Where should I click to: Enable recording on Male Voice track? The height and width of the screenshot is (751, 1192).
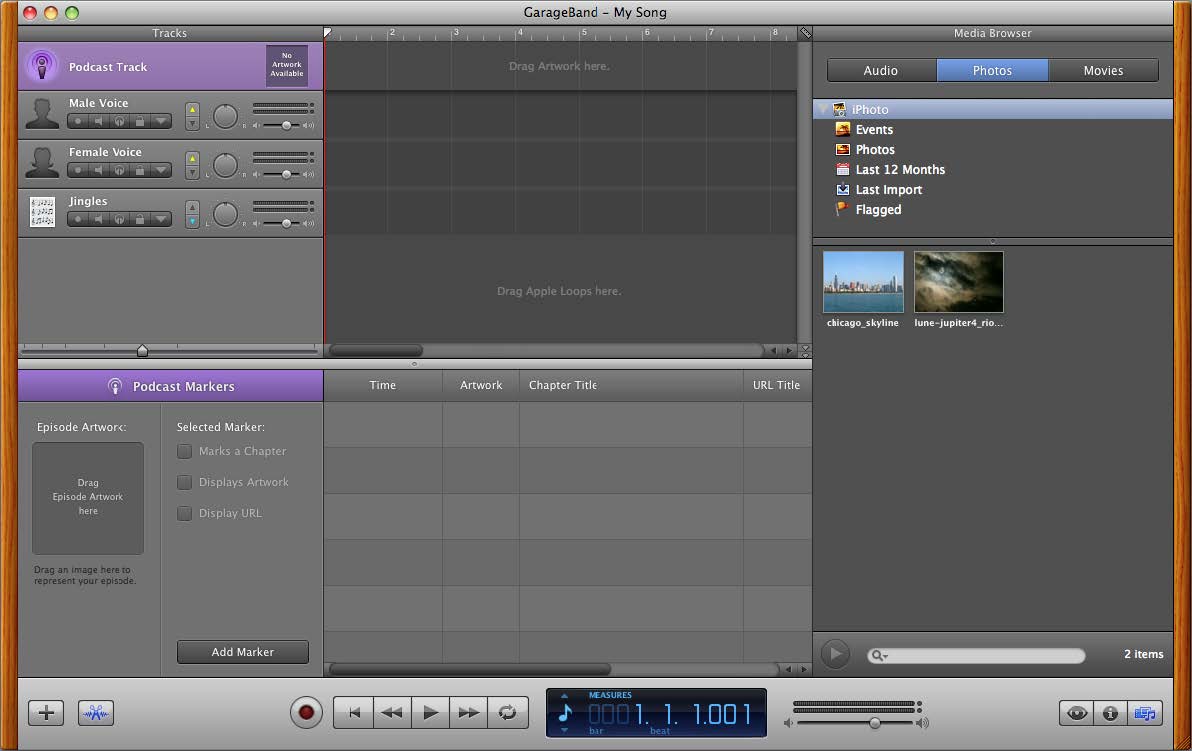pos(78,121)
